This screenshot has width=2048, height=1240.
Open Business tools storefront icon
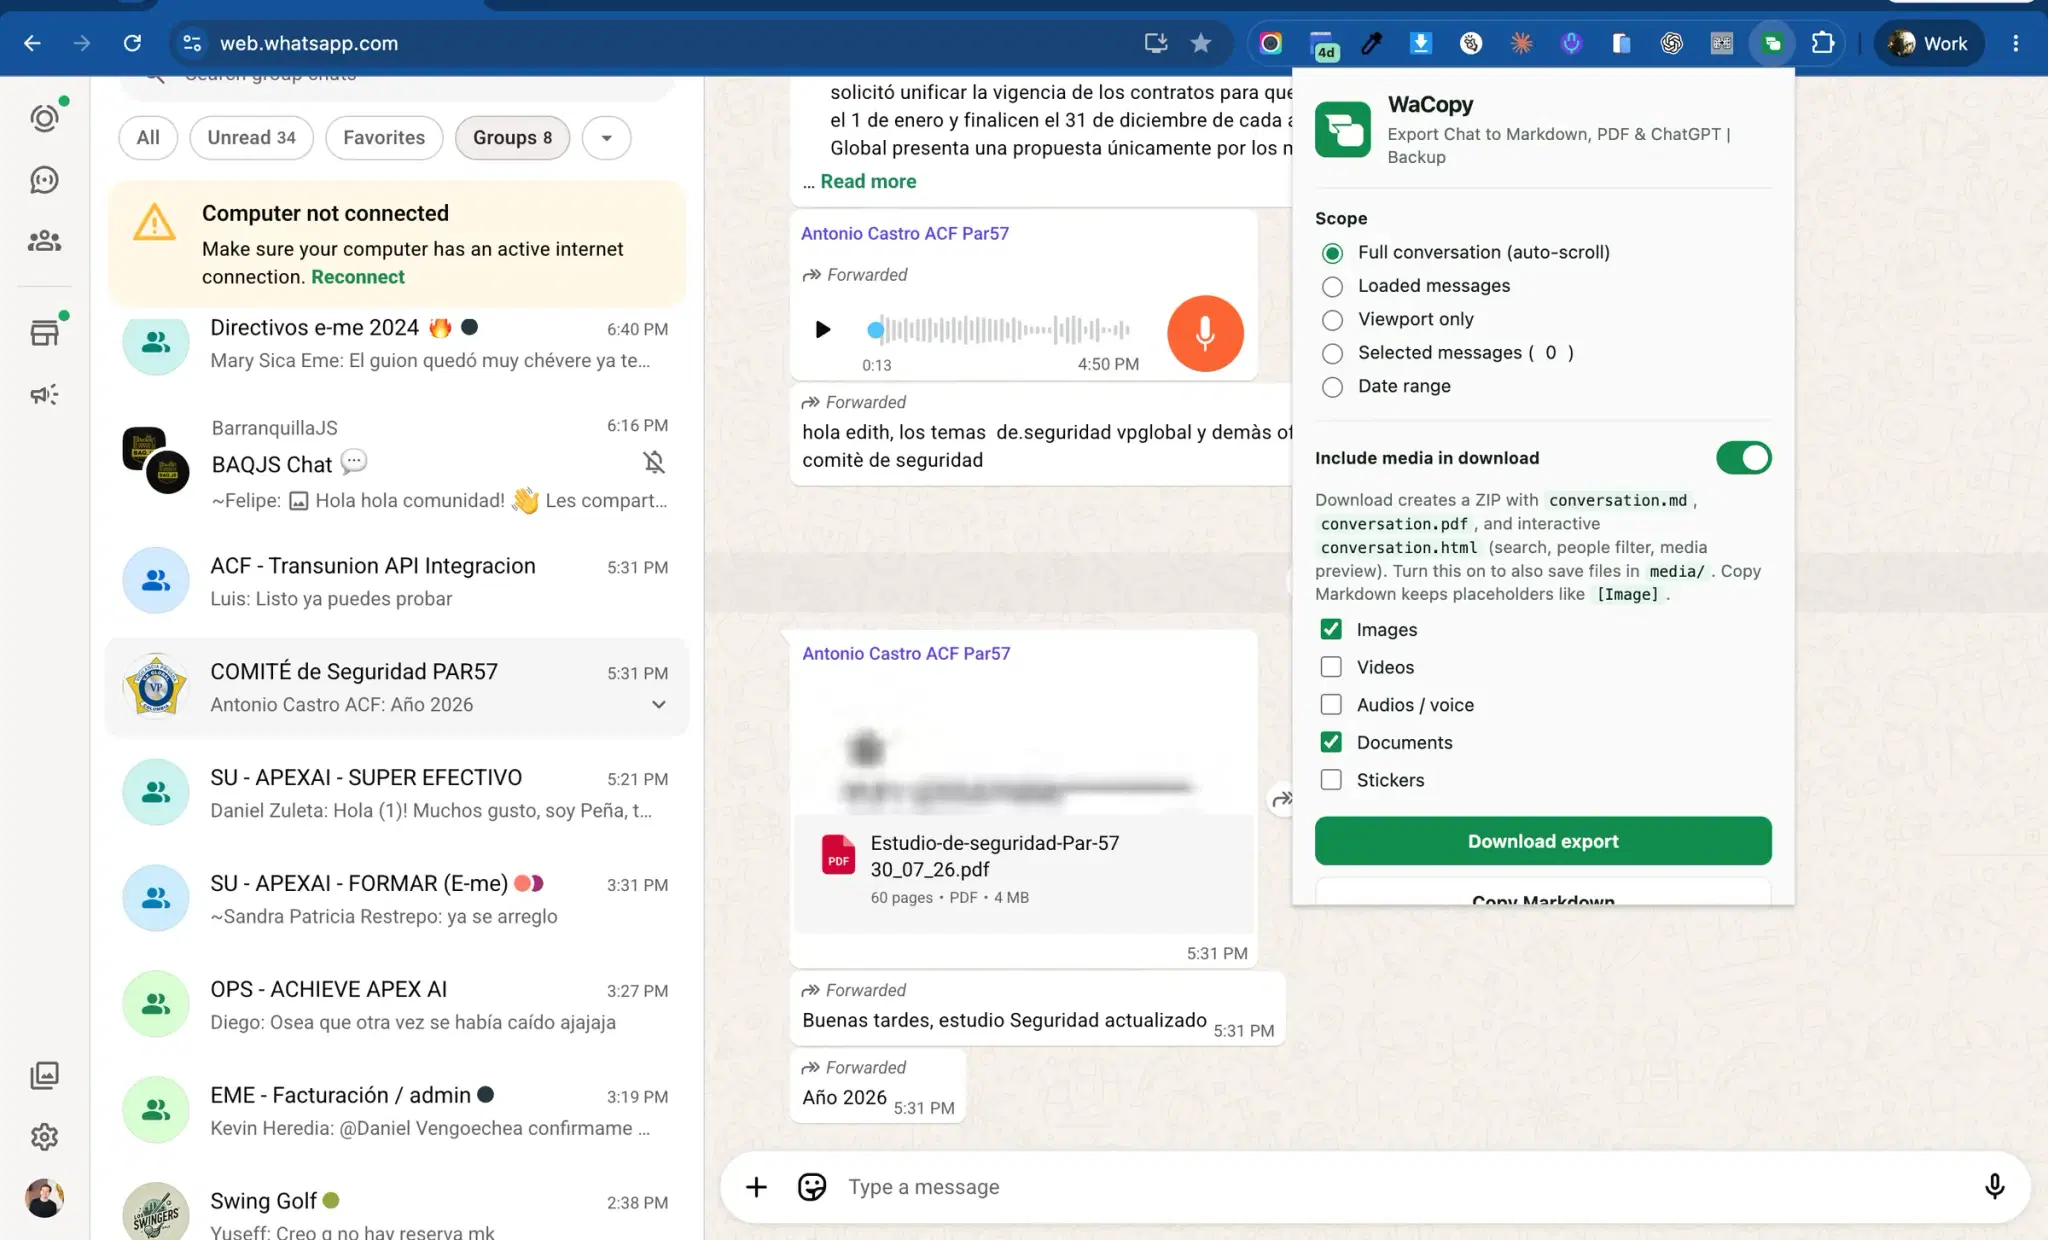click(44, 333)
